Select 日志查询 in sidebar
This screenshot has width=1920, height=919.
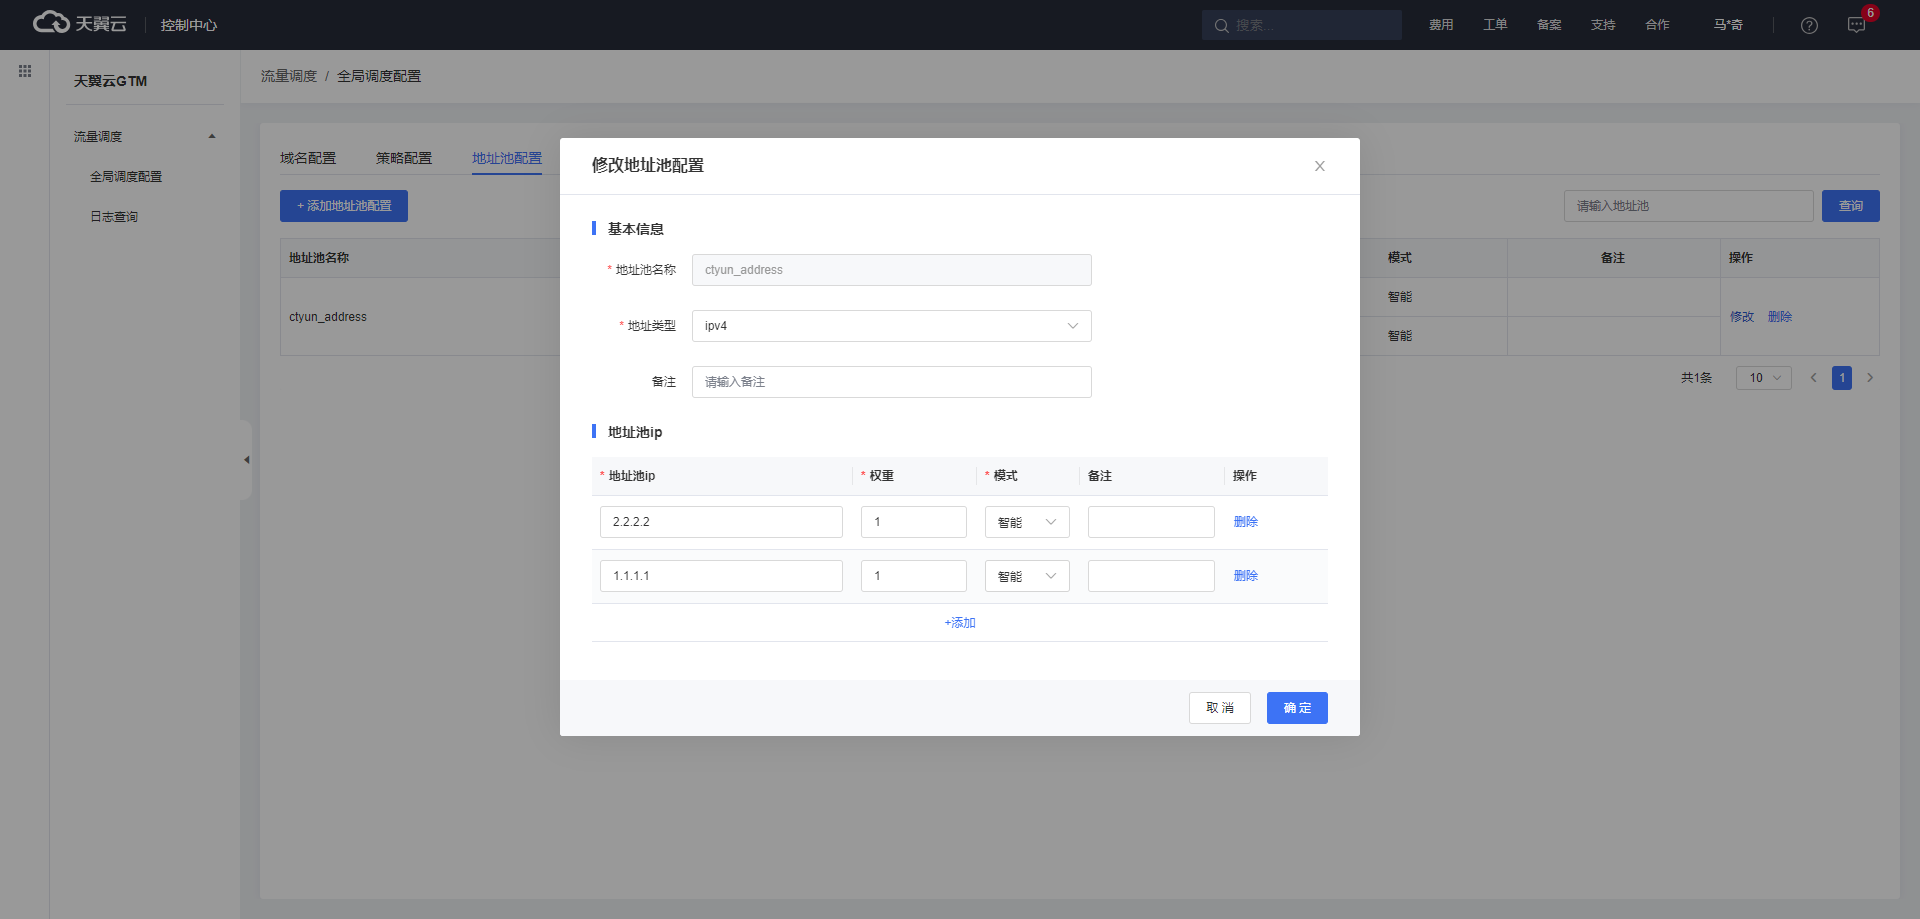(x=114, y=216)
